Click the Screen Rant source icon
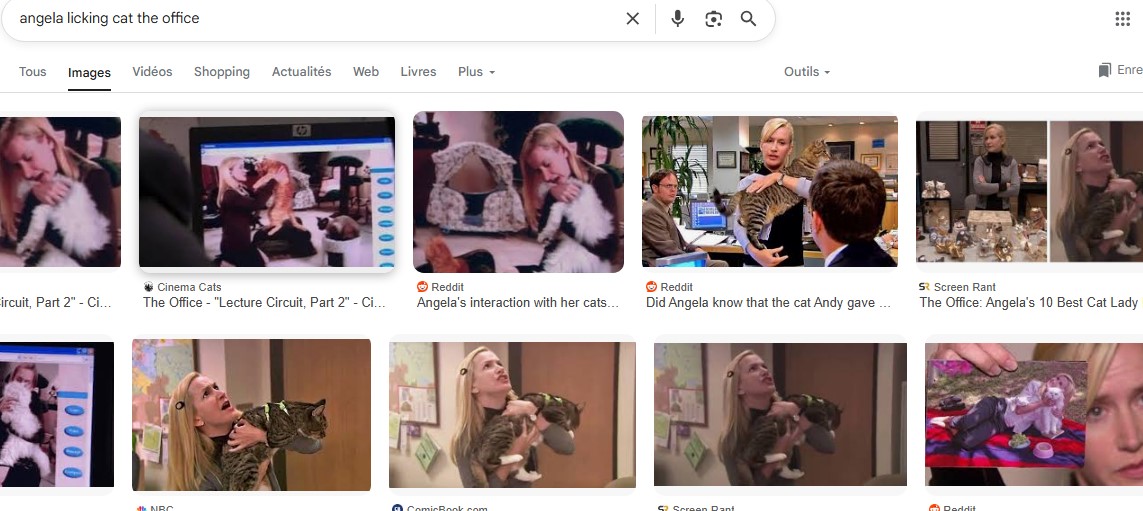This screenshot has width=1143, height=511. tap(924, 286)
